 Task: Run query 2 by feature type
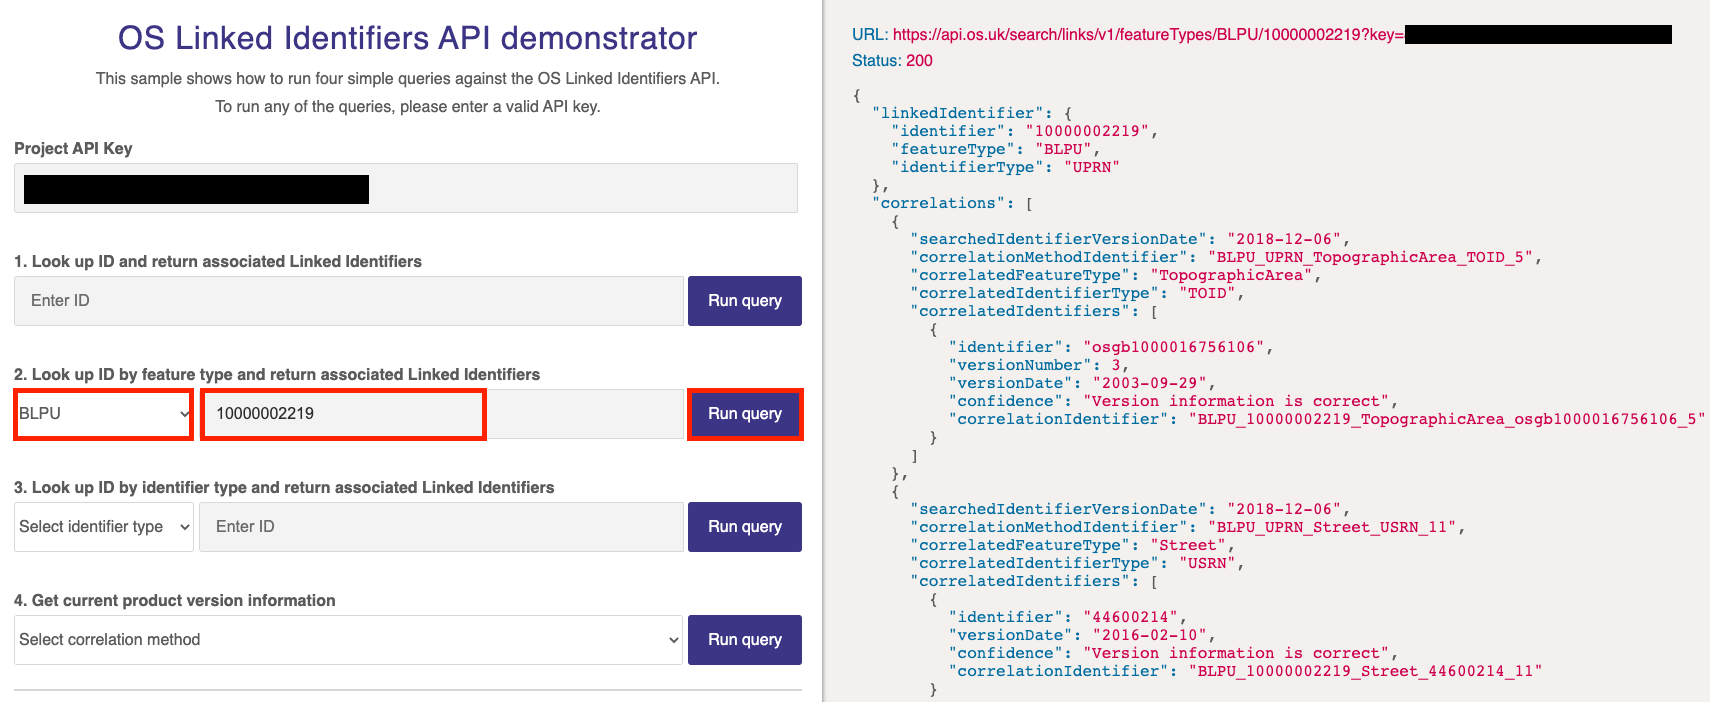745,414
